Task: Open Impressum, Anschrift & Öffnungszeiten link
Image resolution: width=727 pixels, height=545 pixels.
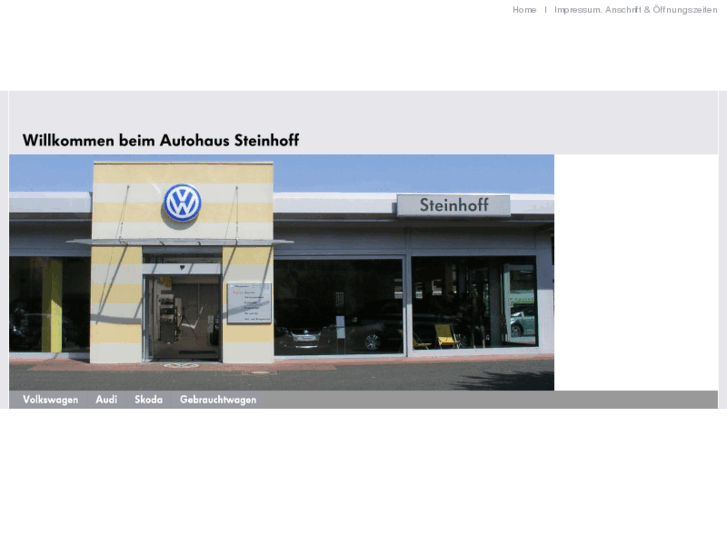Action: coord(636,10)
